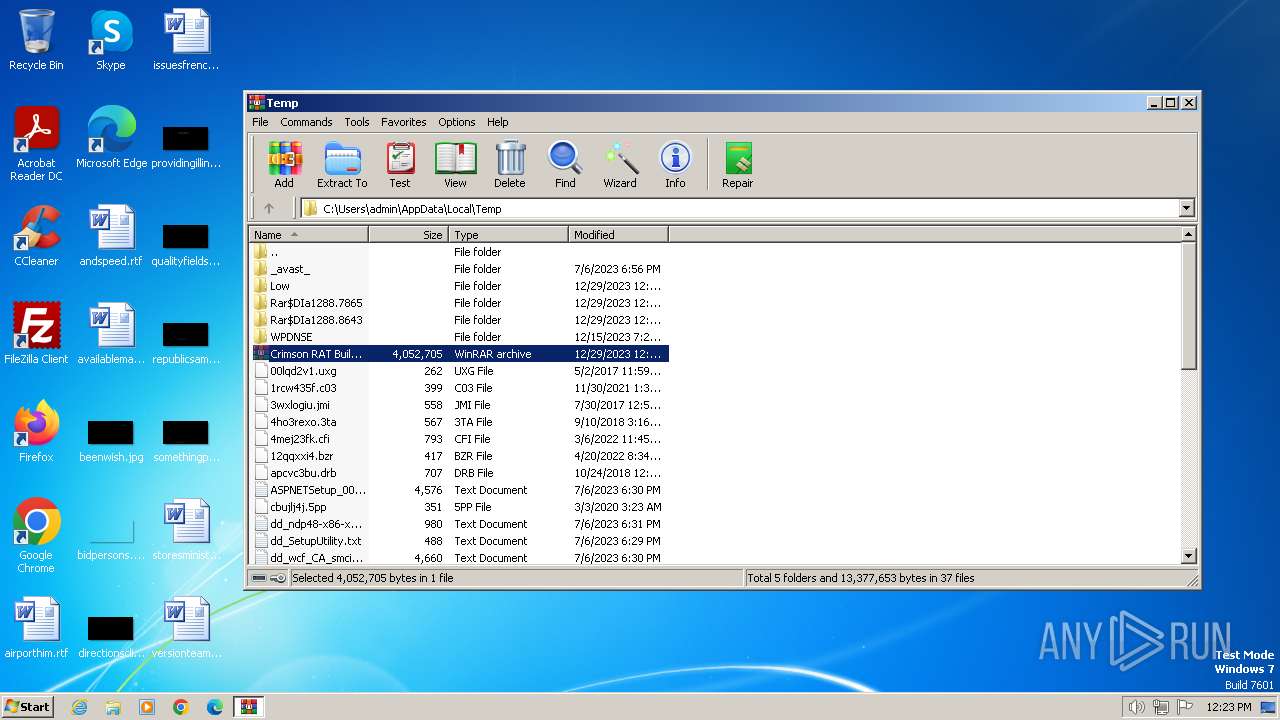Viewport: 1280px width, 720px height.
Task: Click the file list scroll up arrow
Action: (1189, 234)
